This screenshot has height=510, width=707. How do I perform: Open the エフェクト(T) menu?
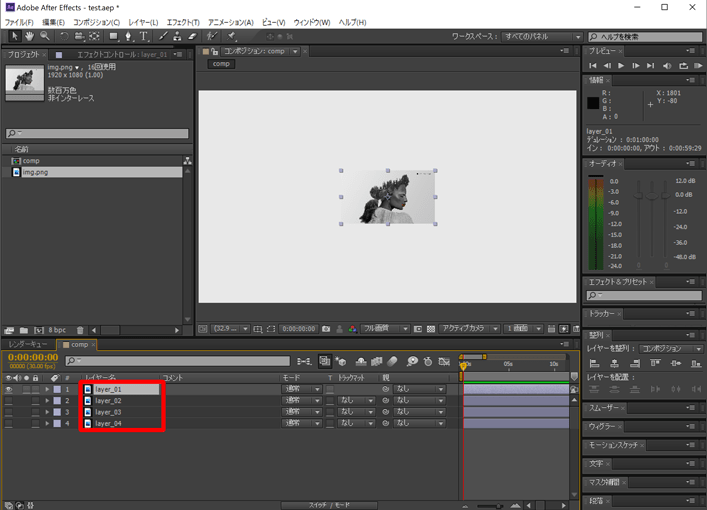183,22
